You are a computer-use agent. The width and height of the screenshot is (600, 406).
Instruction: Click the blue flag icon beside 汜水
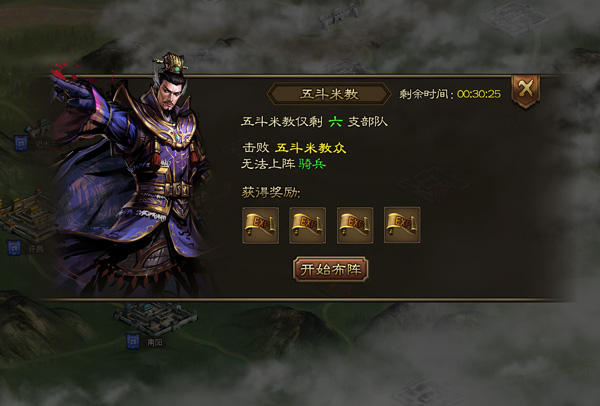pyautogui.click(x=21, y=143)
